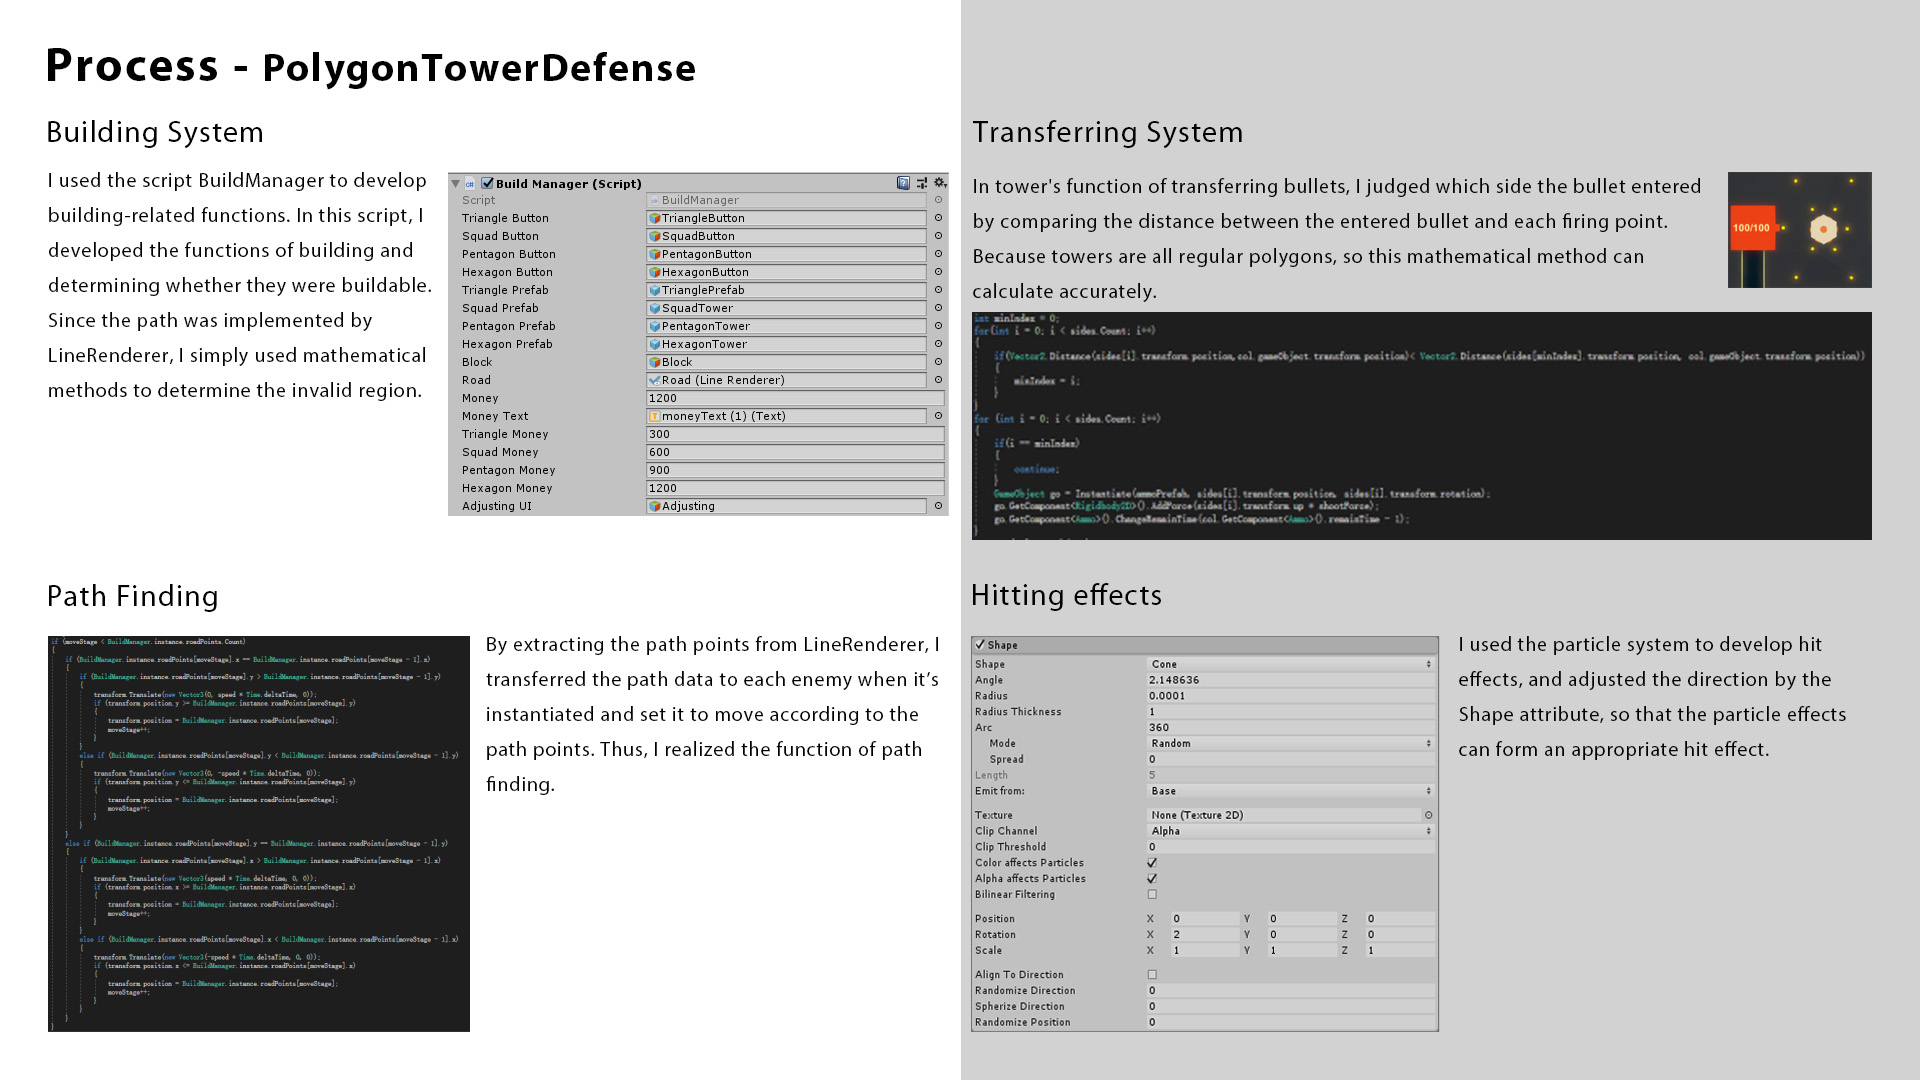Enable Bilinear Filtering checkbox
1920x1080 pixels.
(x=1152, y=895)
